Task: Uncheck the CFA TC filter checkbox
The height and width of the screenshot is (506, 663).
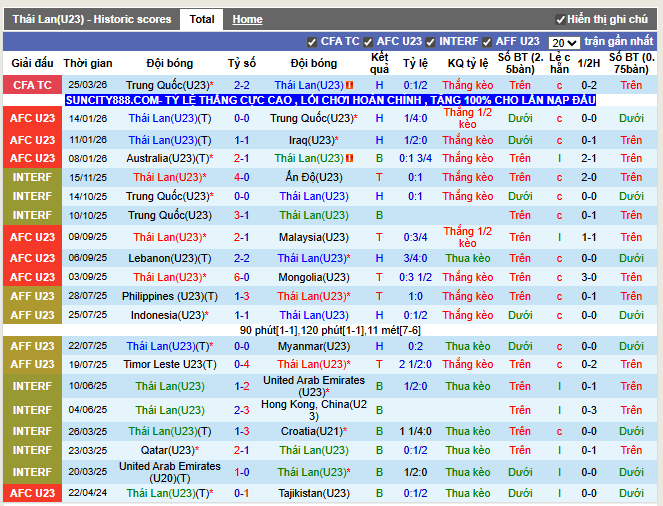Action: point(312,42)
